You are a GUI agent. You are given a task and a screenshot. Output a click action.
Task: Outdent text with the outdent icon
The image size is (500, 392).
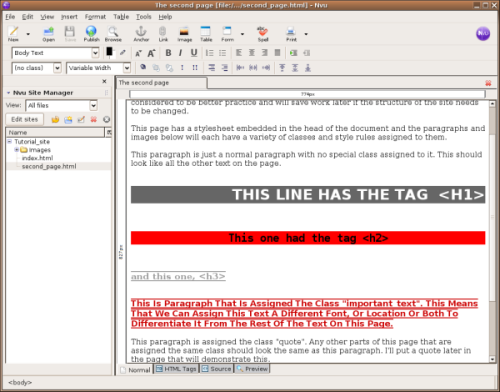point(306,53)
